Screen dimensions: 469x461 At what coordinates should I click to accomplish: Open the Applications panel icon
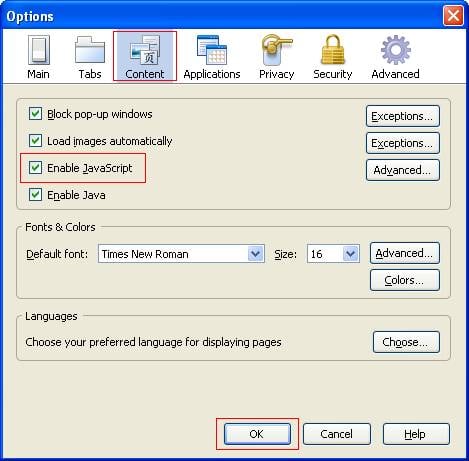212,50
